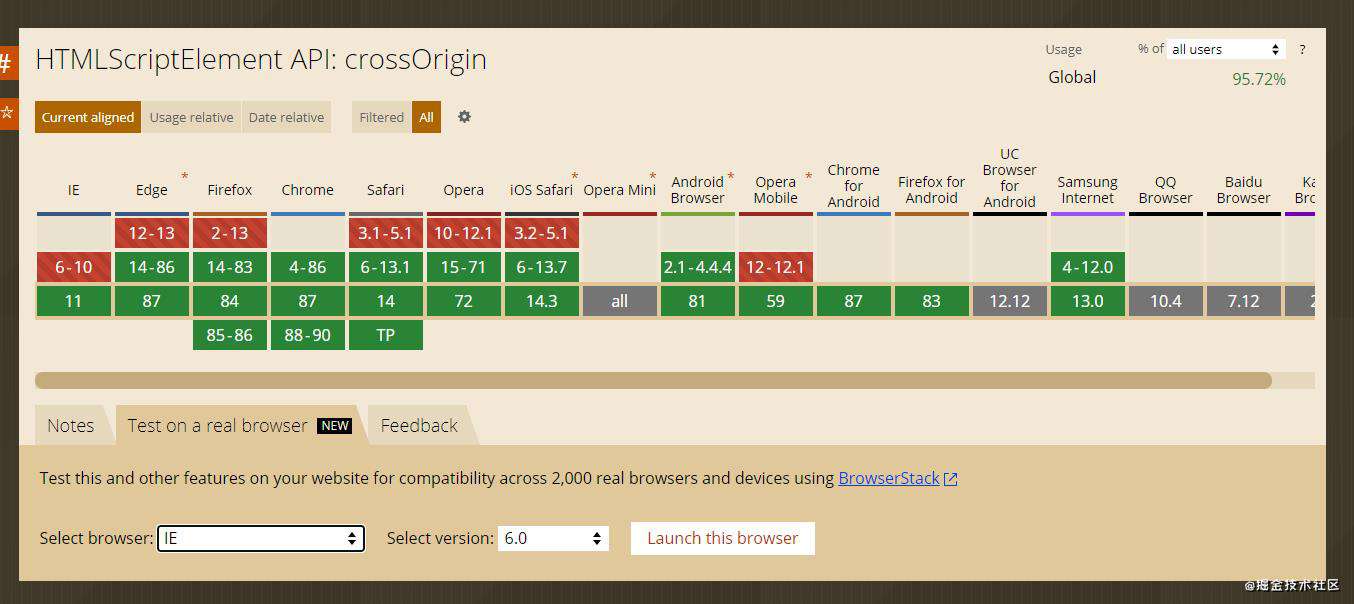Click the IE 6-10 unsupported cell
This screenshot has width=1354, height=604.
click(74, 267)
